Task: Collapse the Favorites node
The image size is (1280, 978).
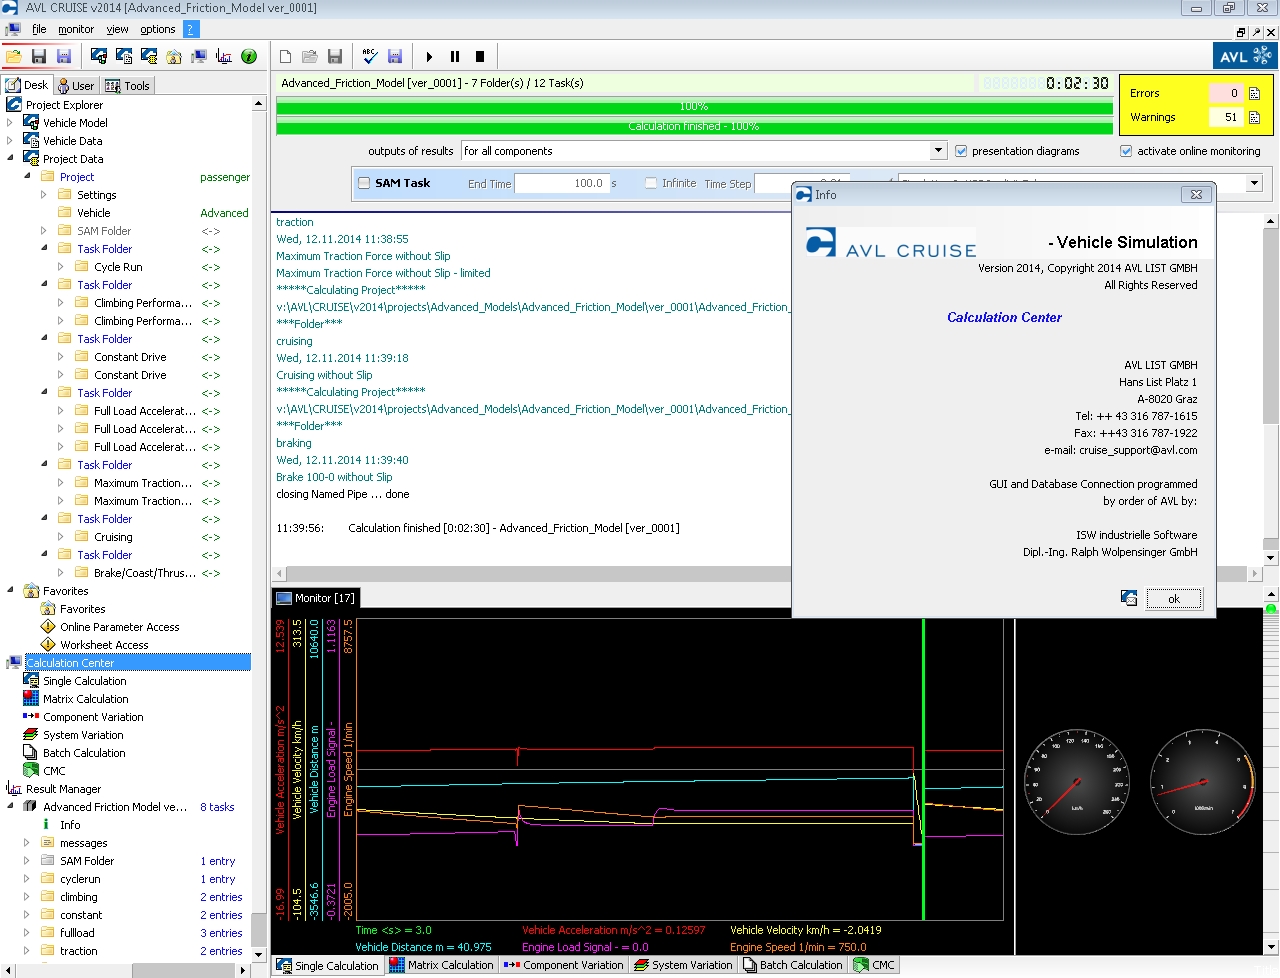Action: click(x=10, y=591)
